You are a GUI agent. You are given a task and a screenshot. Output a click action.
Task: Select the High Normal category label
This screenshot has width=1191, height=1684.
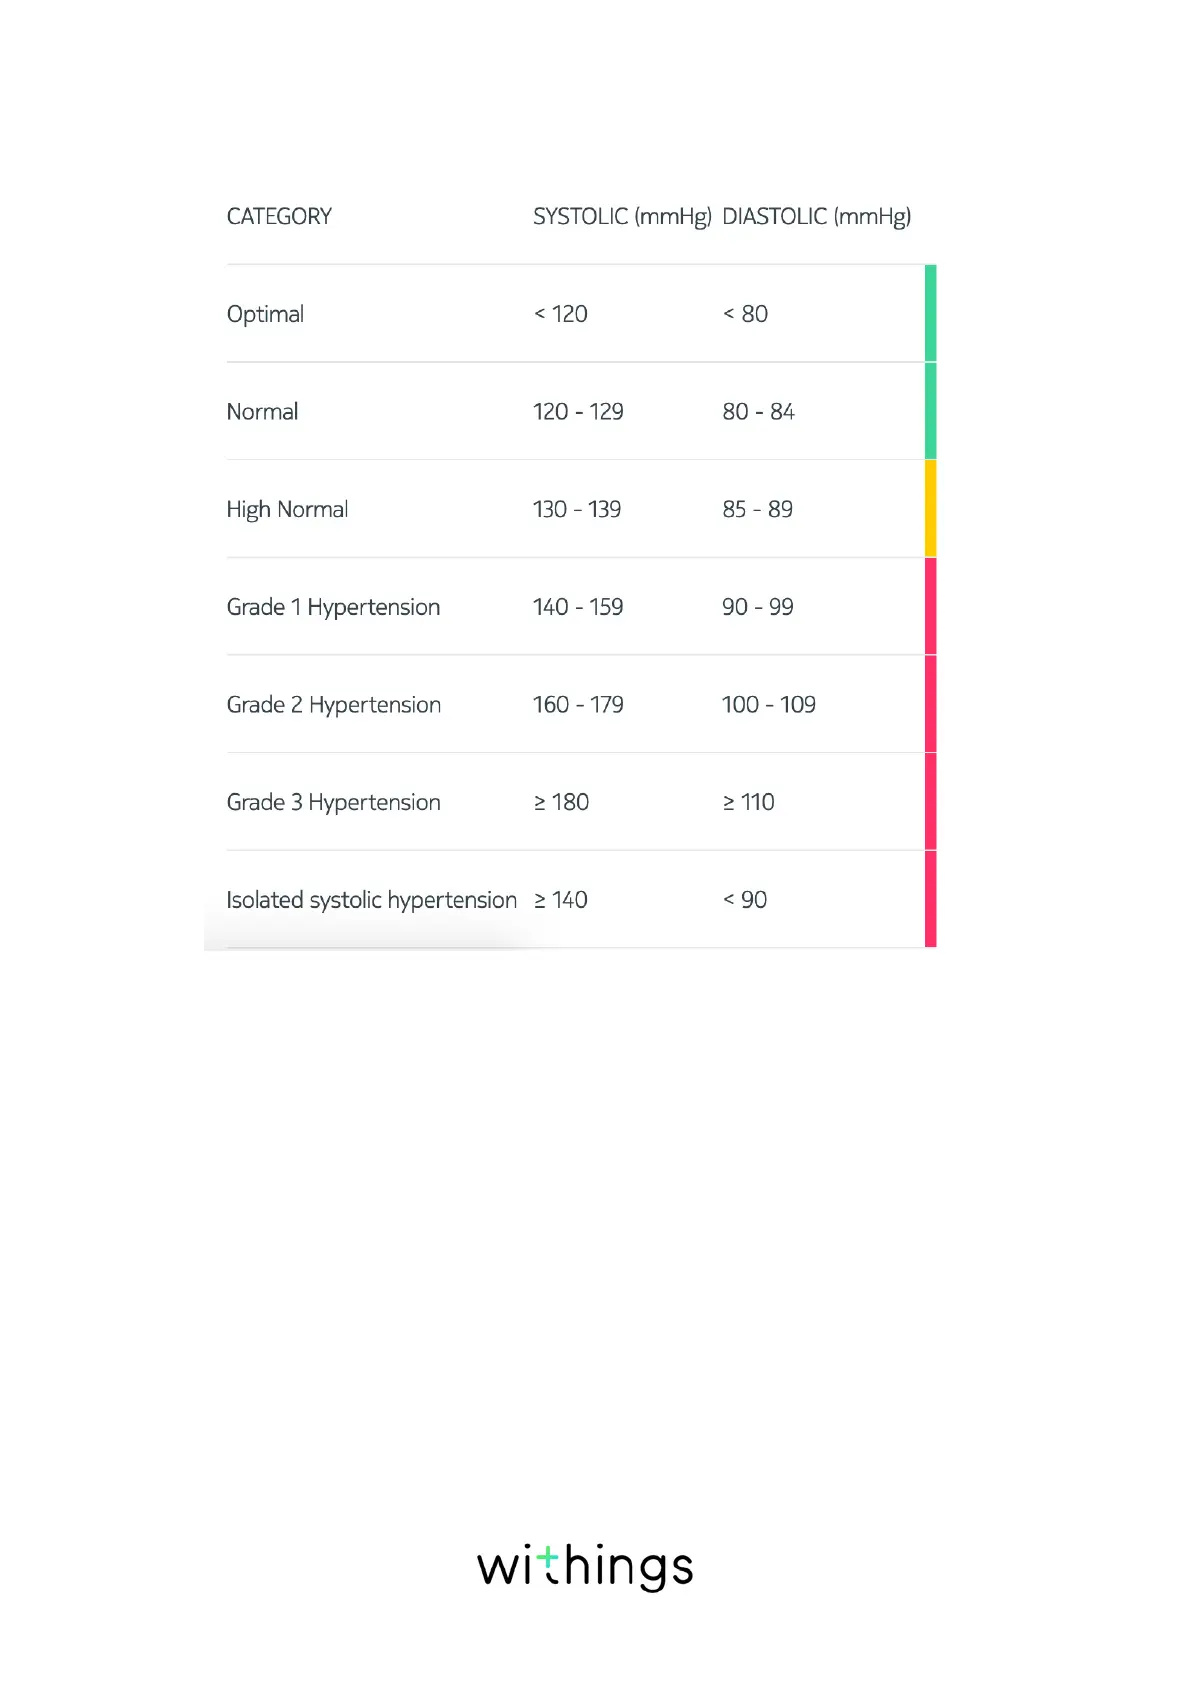pos(287,510)
